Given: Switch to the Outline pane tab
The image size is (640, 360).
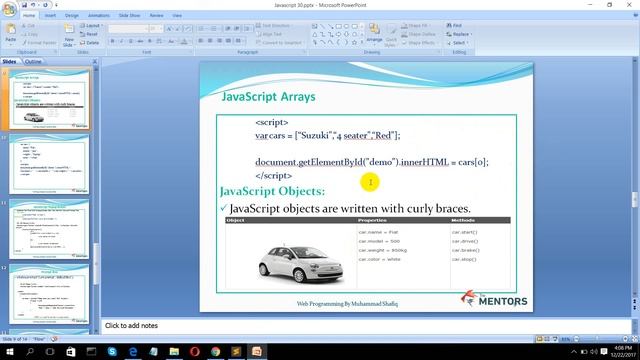Looking at the screenshot, I should coord(33,62).
